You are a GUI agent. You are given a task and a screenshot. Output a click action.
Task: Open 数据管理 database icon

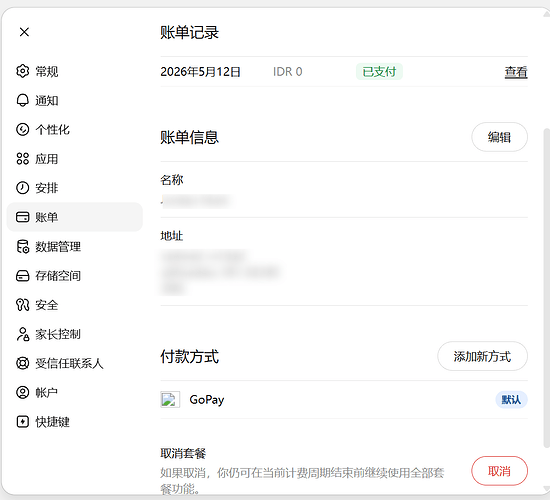tap(22, 246)
